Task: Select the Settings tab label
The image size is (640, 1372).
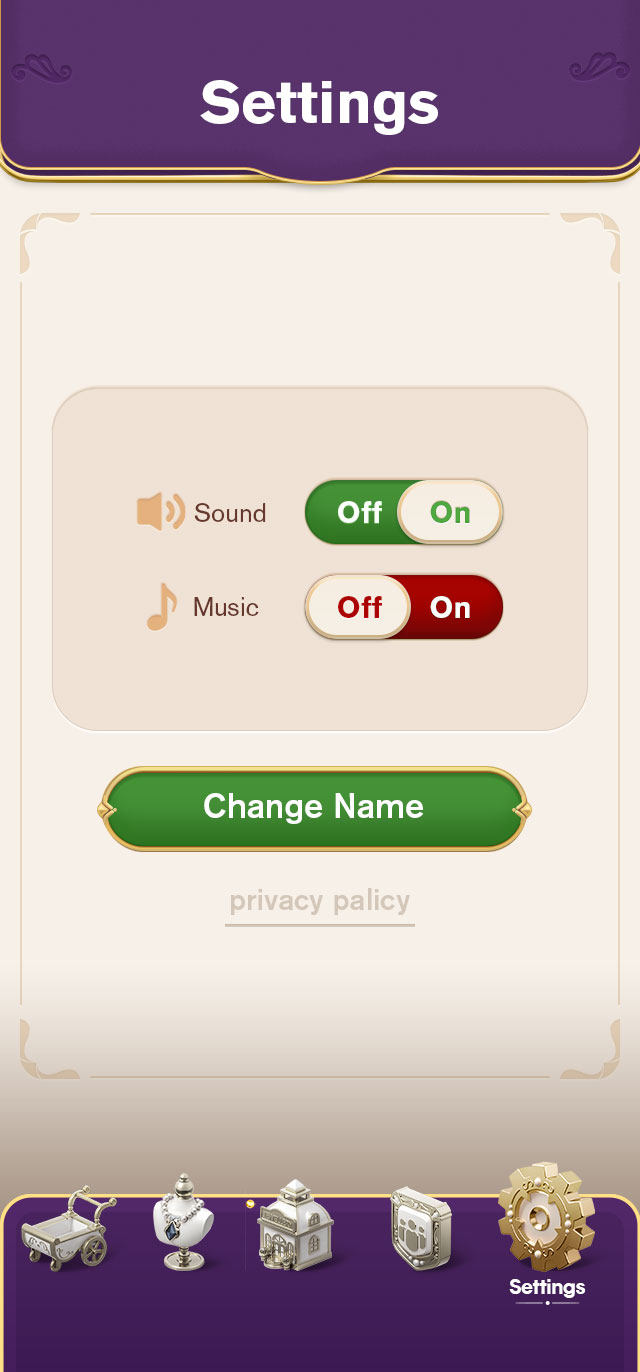Action: click(547, 1287)
